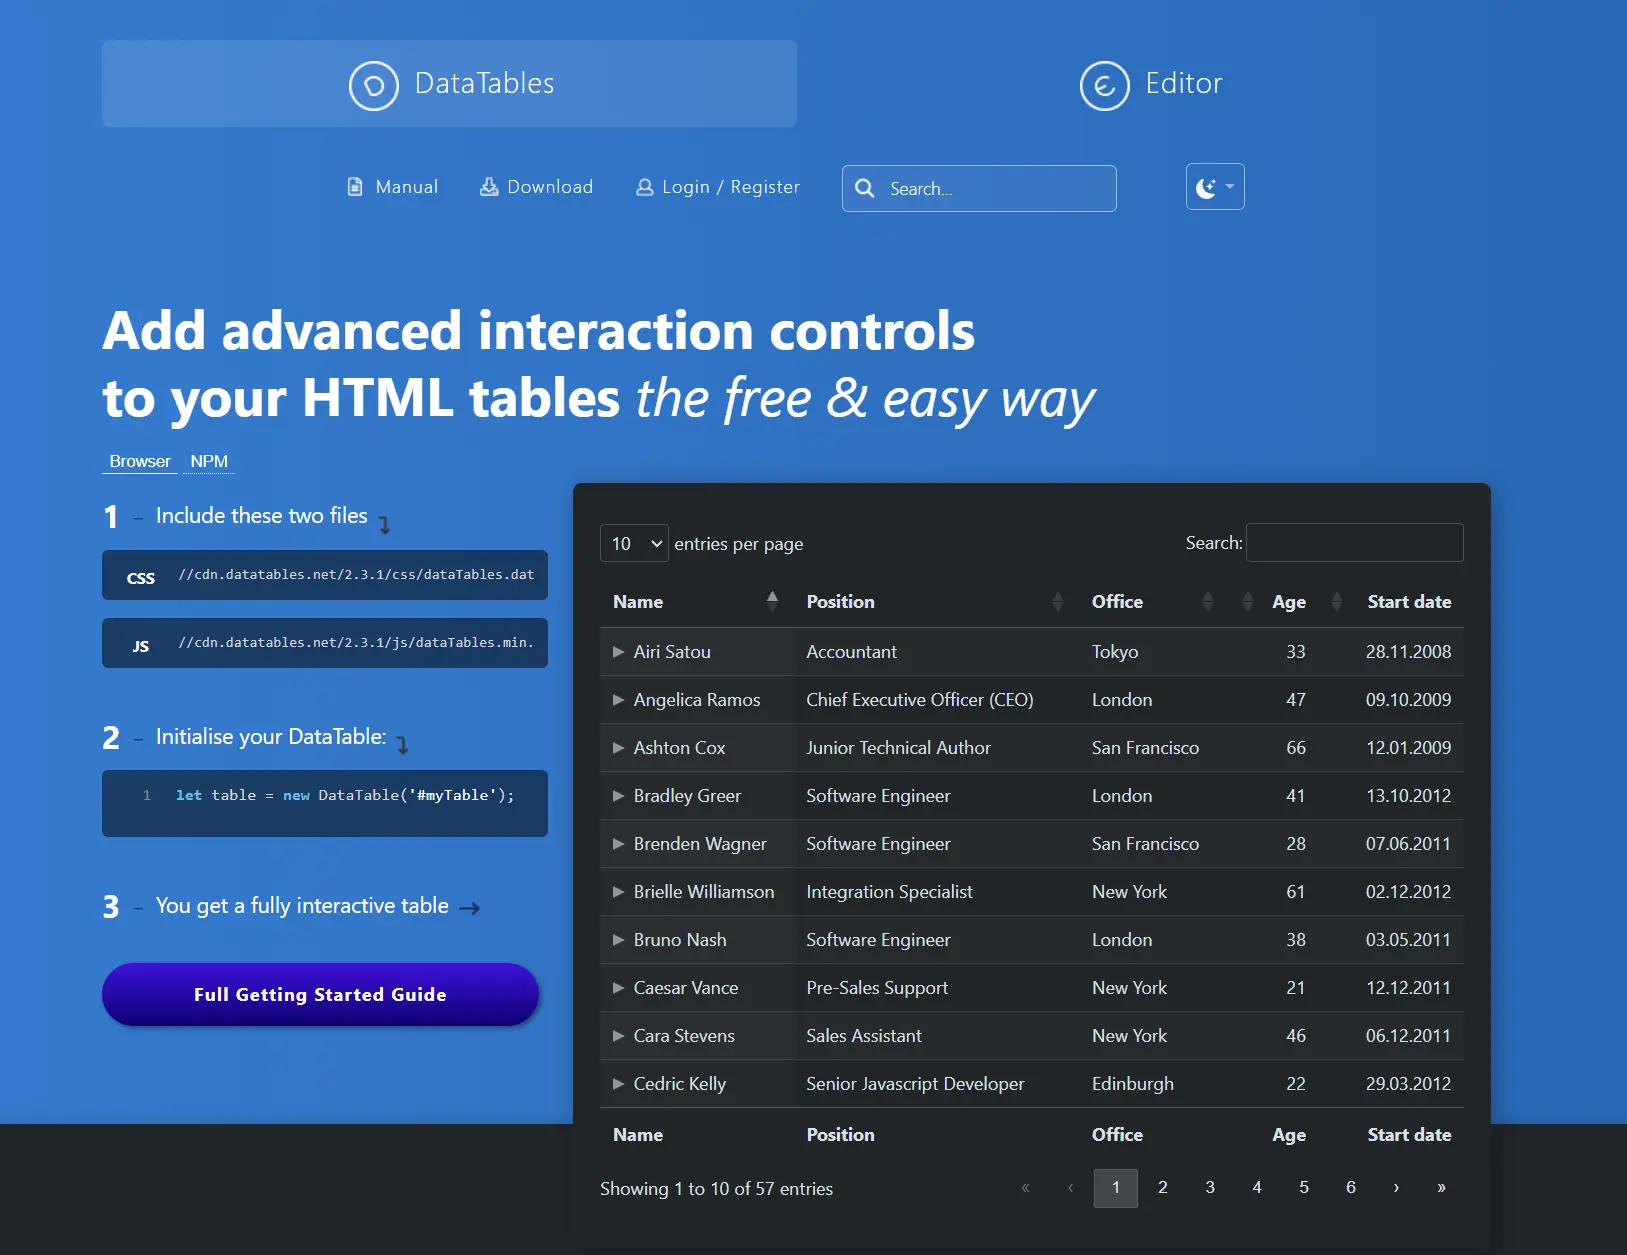The width and height of the screenshot is (1627, 1255).
Task: Click Full Getting Started Guide button
Action: point(320,994)
